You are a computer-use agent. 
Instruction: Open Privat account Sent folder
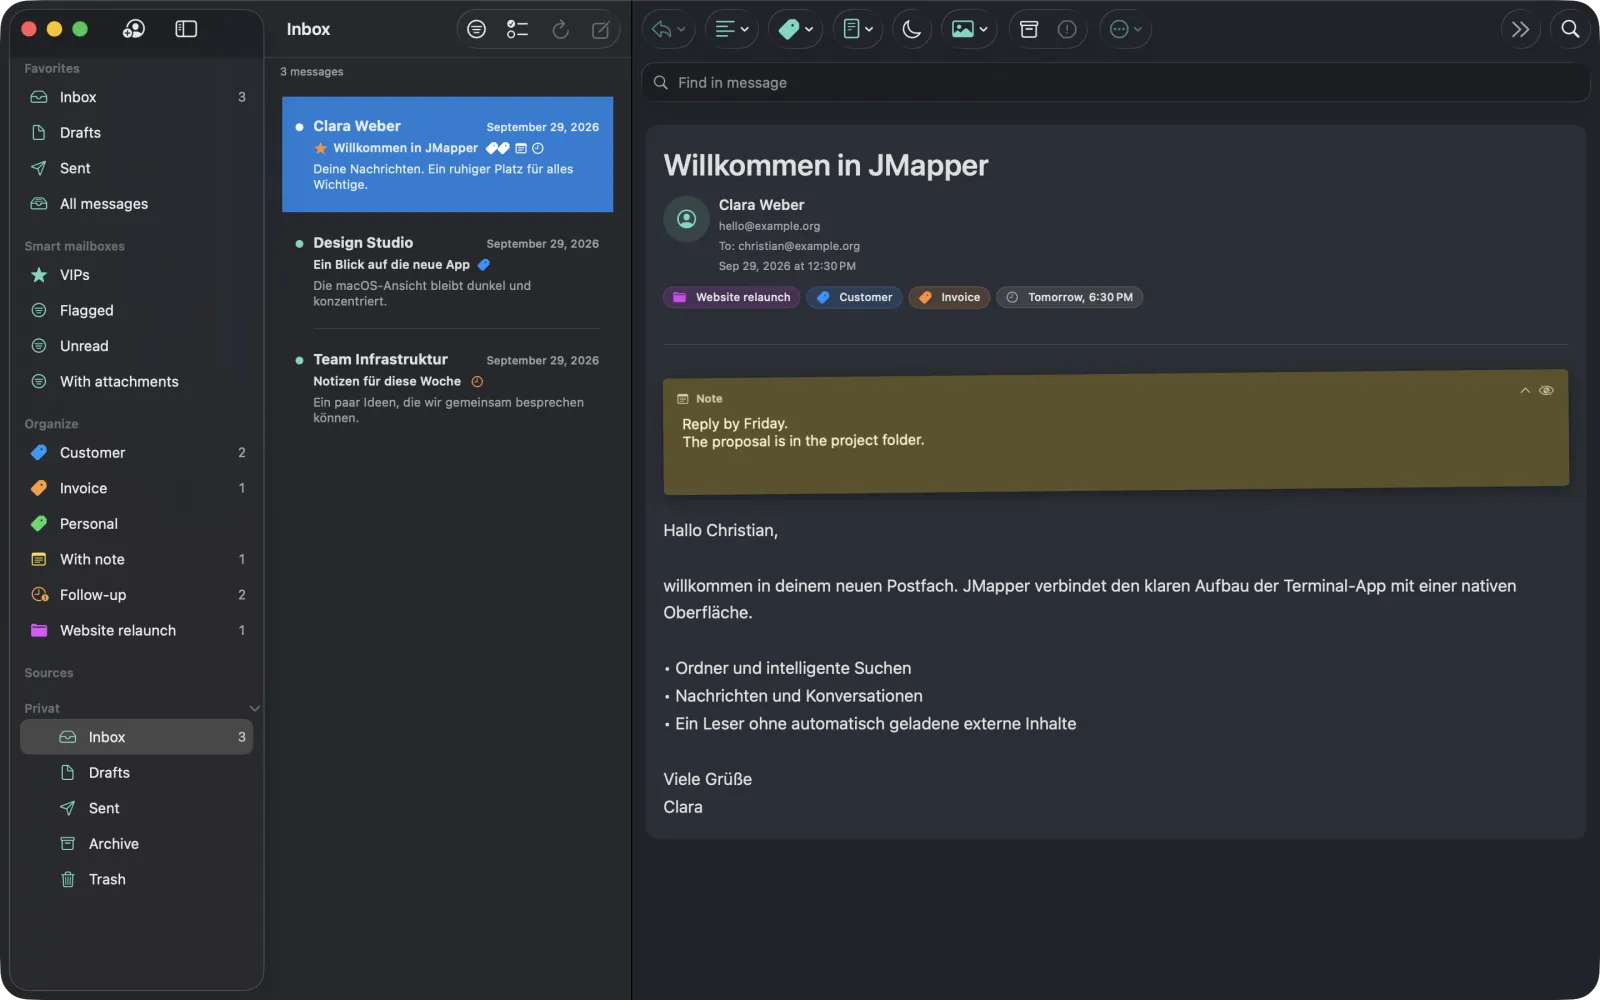point(137,808)
